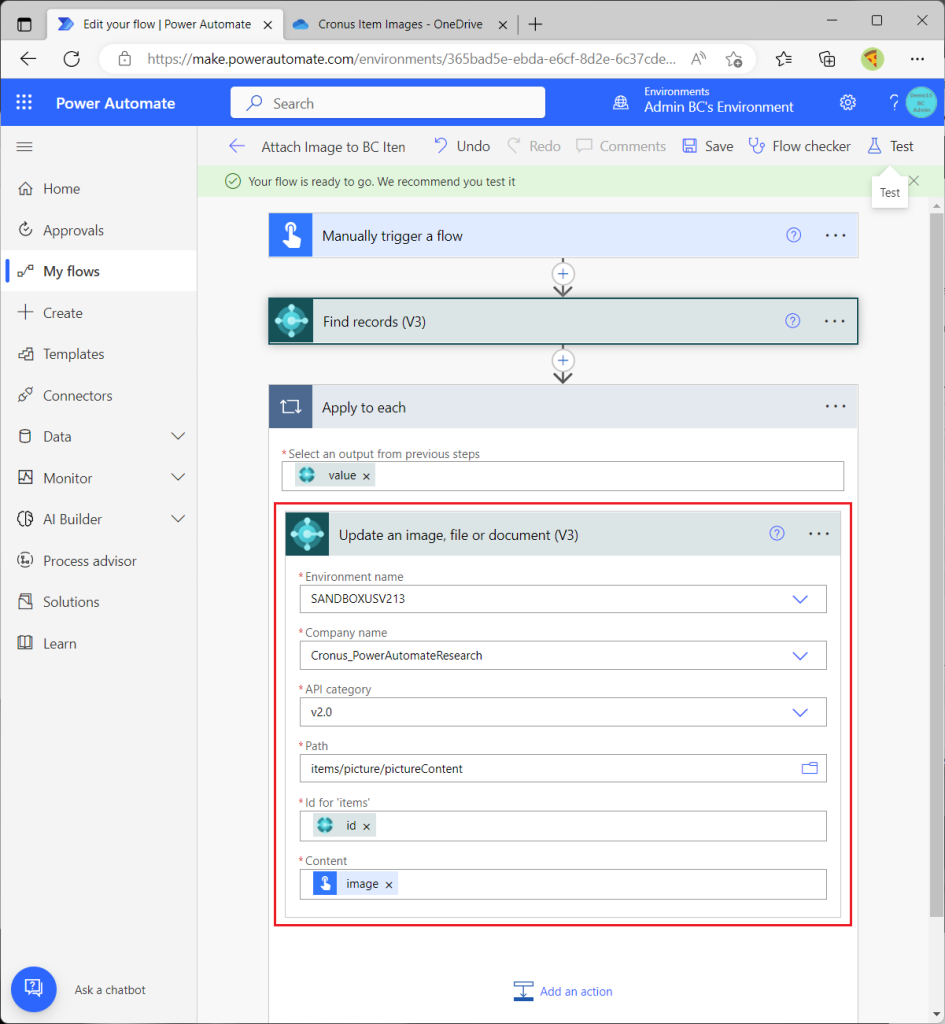Click Undo in the flow toolbar

[x=462, y=146]
